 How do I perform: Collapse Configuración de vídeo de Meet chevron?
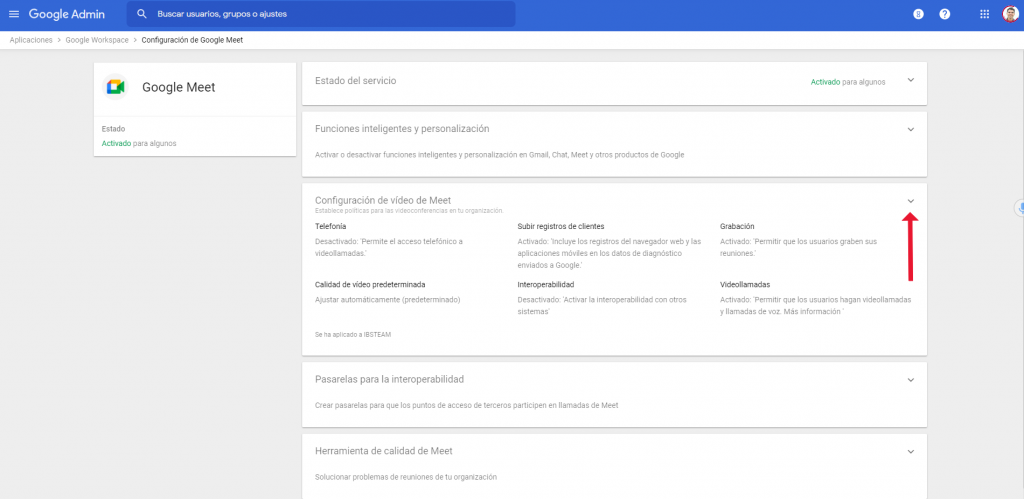[911, 201]
